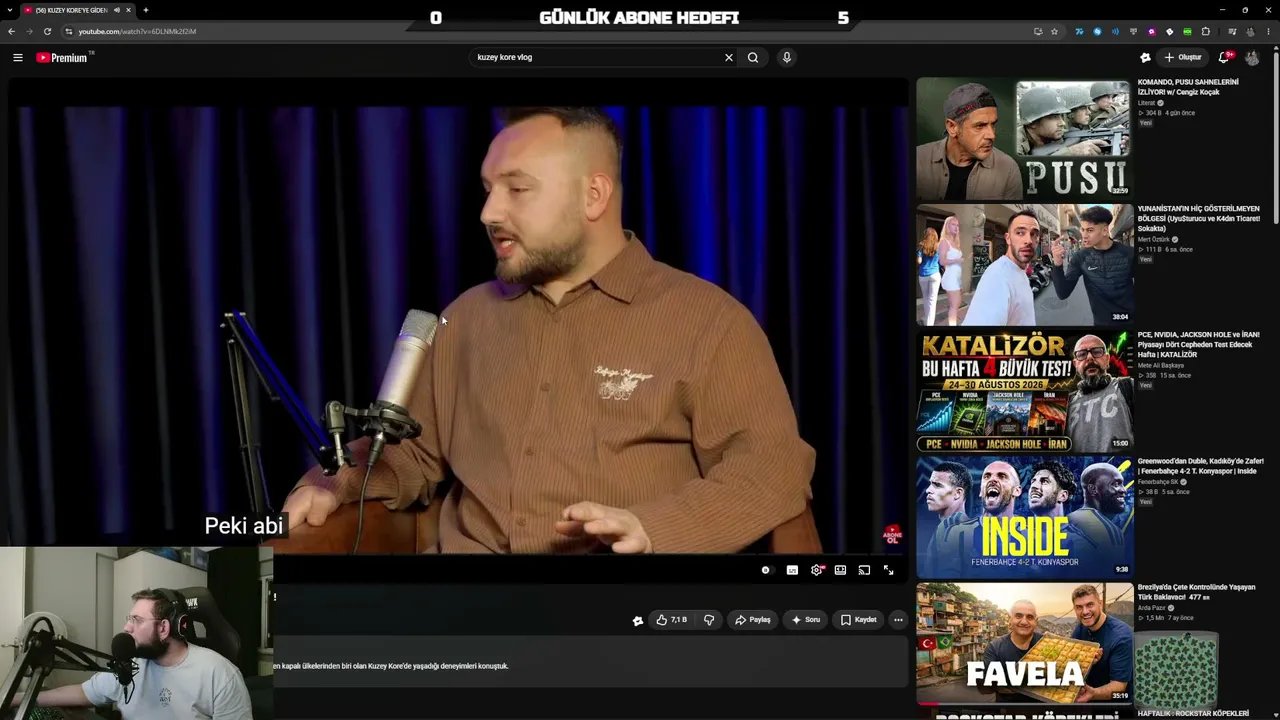The image size is (1280, 720).
Task: Close the KUZEY KORE'YE GİDEN tab
Action: pyautogui.click(x=128, y=10)
